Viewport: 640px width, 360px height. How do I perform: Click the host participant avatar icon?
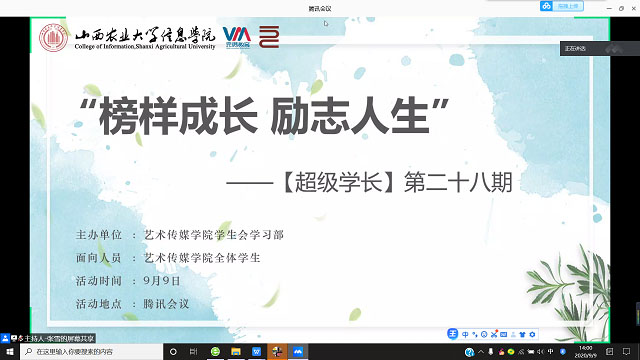pyautogui.click(x=5, y=338)
